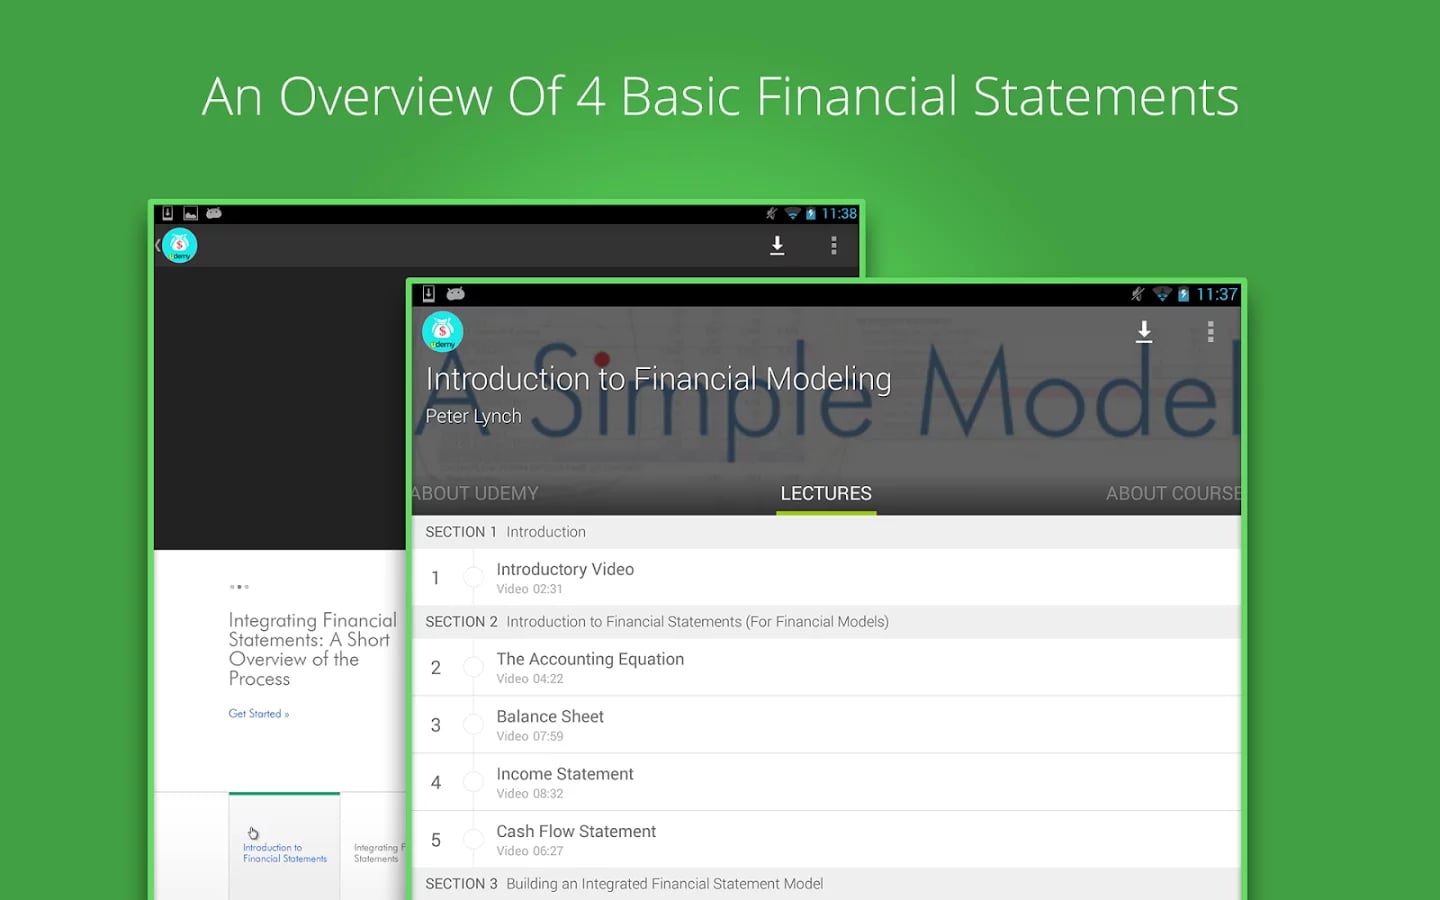This screenshot has width=1440, height=900.
Task: Open overflow menu in front course window
Action: coord(1210,332)
